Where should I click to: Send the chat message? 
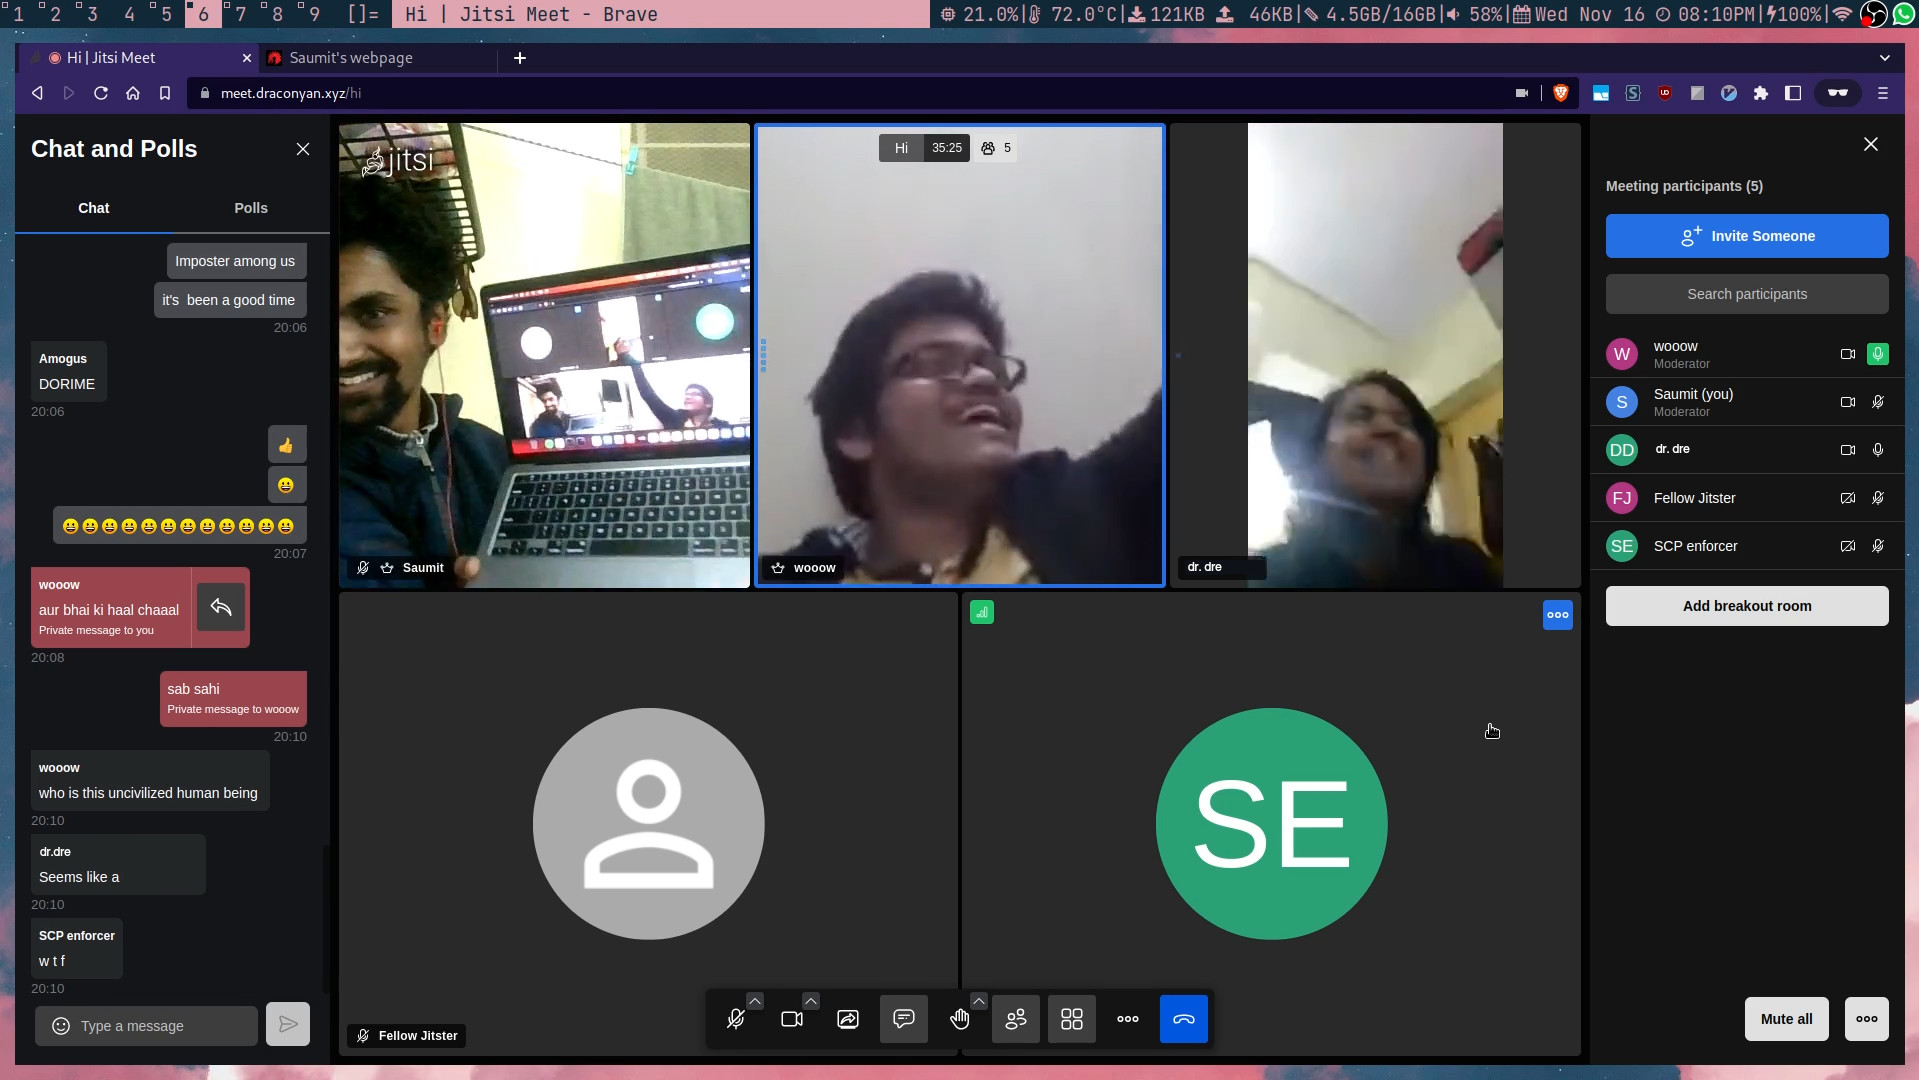tap(288, 1024)
